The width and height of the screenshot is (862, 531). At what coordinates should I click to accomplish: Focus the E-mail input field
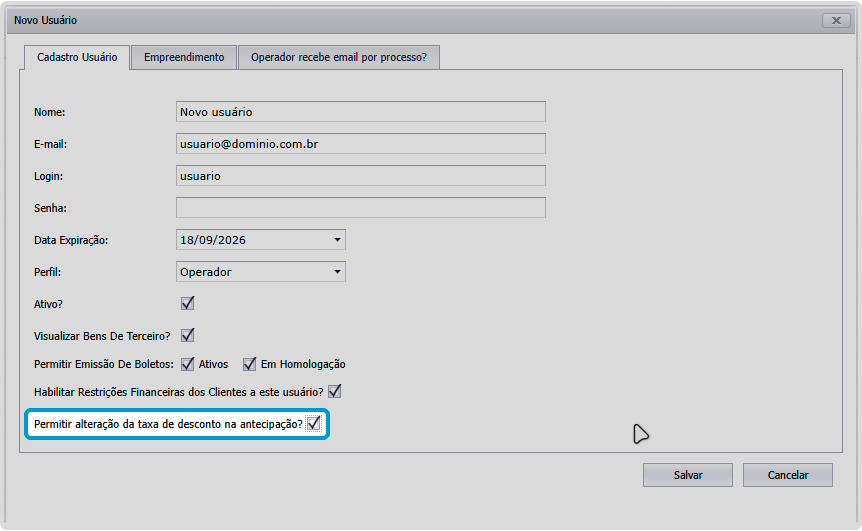point(360,144)
